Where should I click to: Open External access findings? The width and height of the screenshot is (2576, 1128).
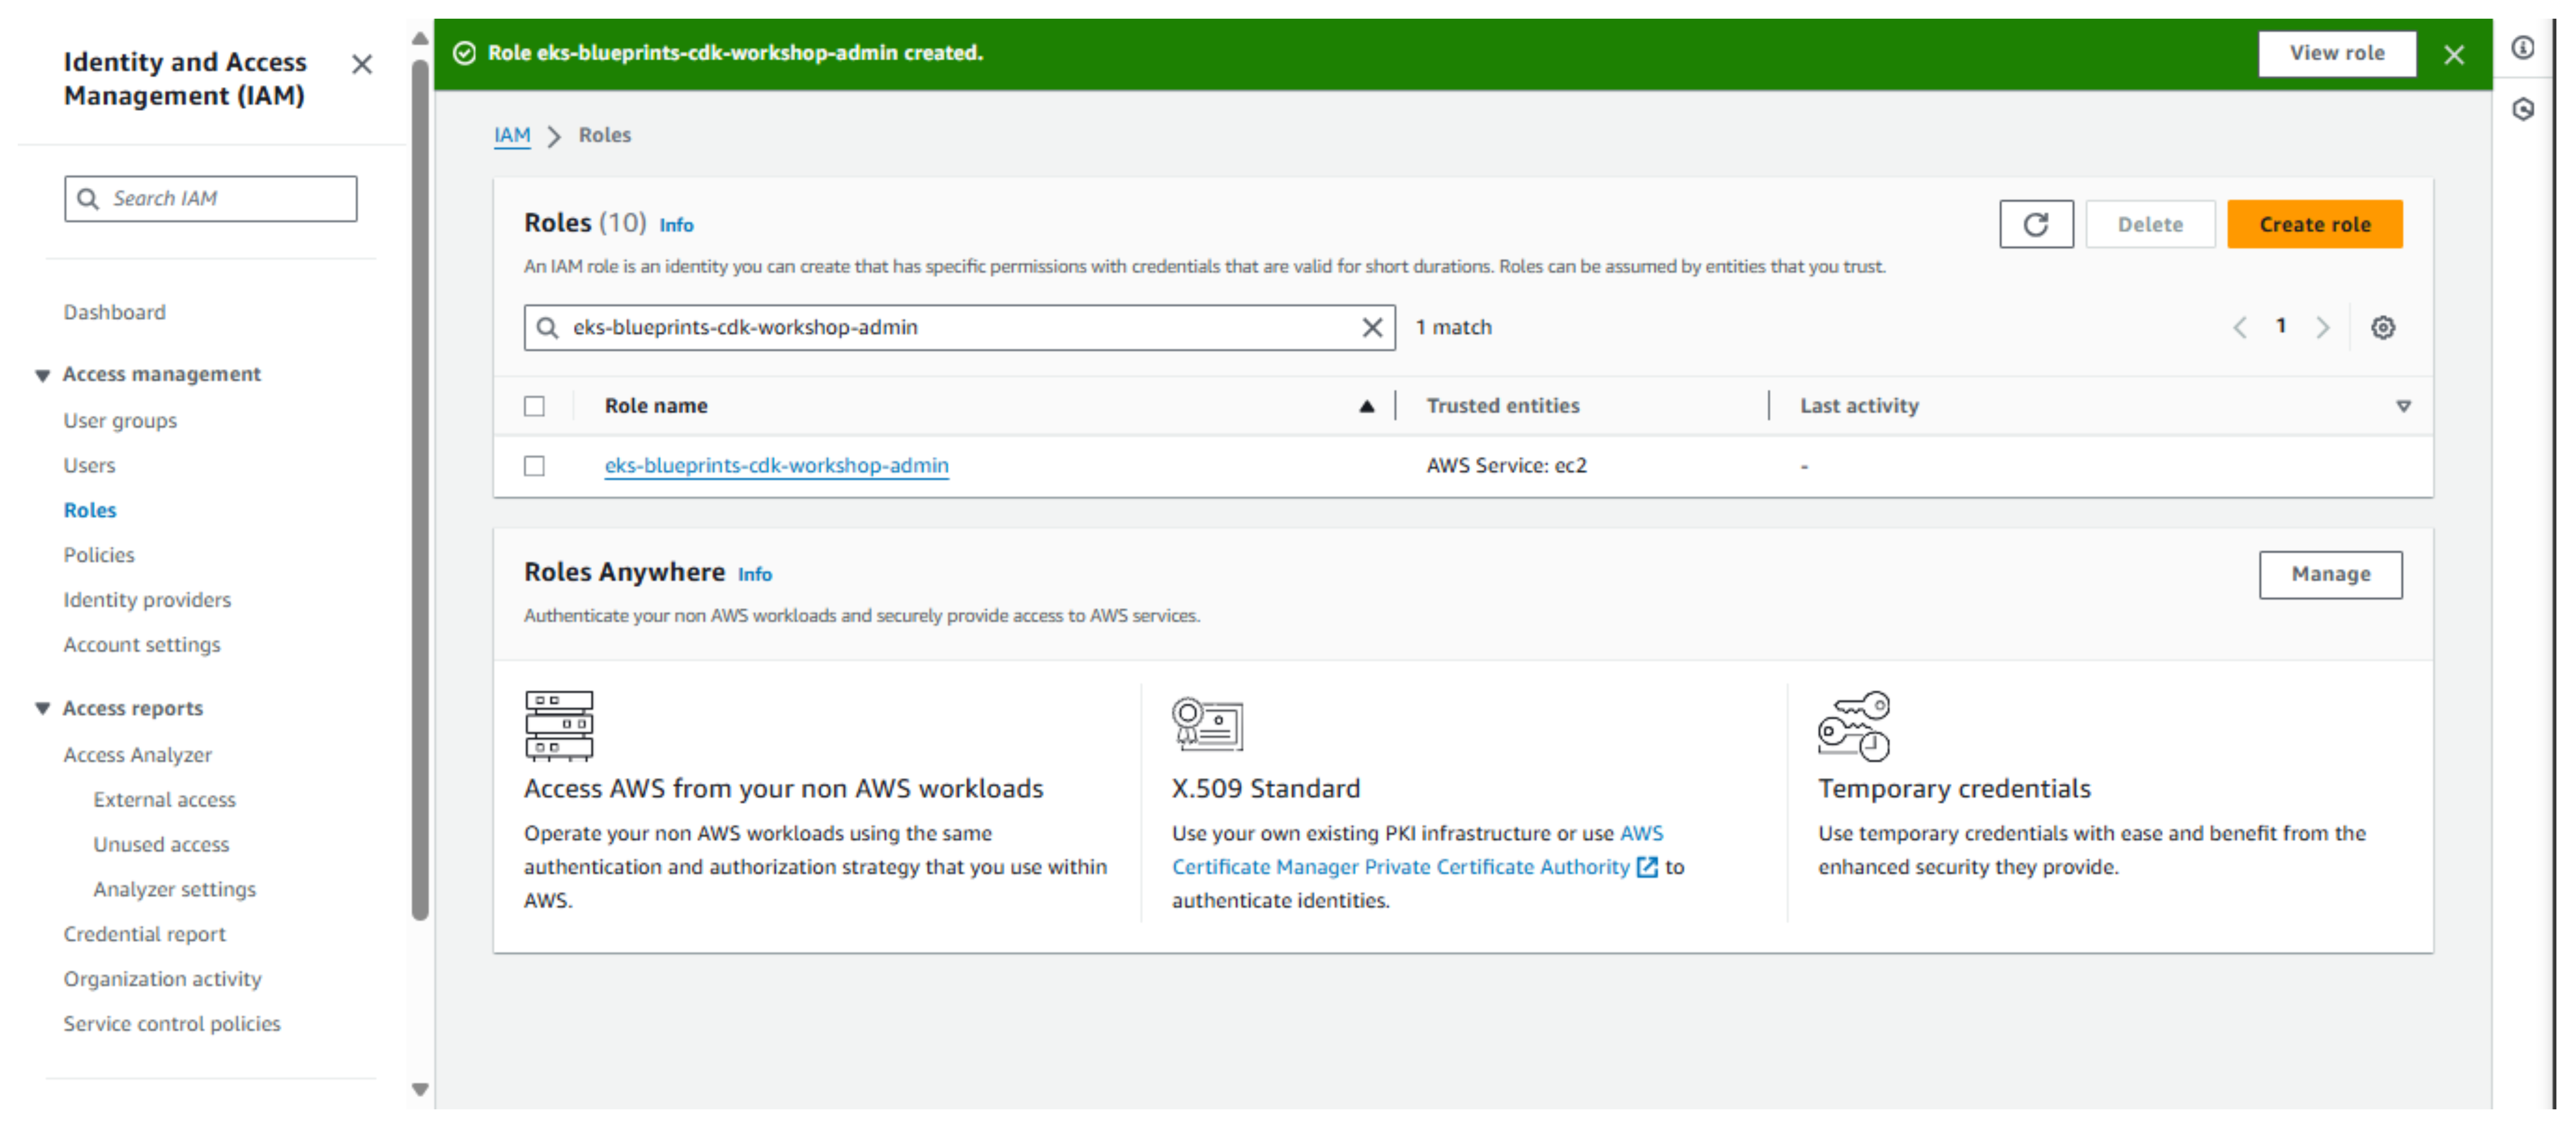pos(165,800)
